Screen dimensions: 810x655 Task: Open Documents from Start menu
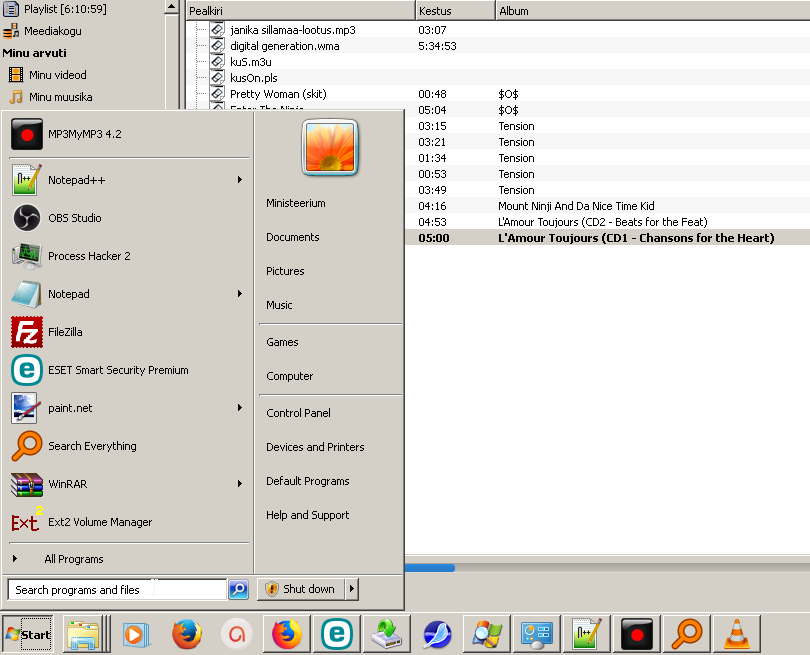point(293,237)
